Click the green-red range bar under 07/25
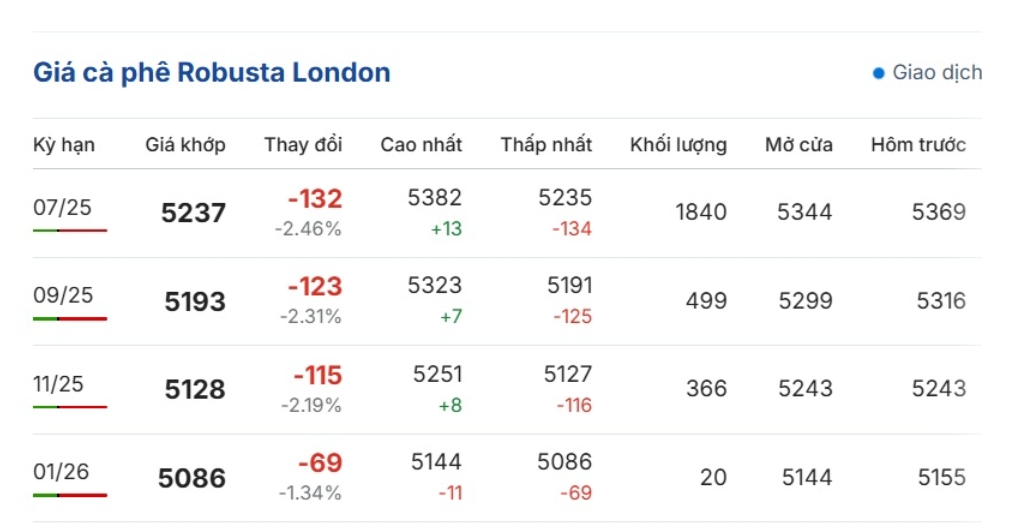The image size is (1031, 527). tap(70, 230)
